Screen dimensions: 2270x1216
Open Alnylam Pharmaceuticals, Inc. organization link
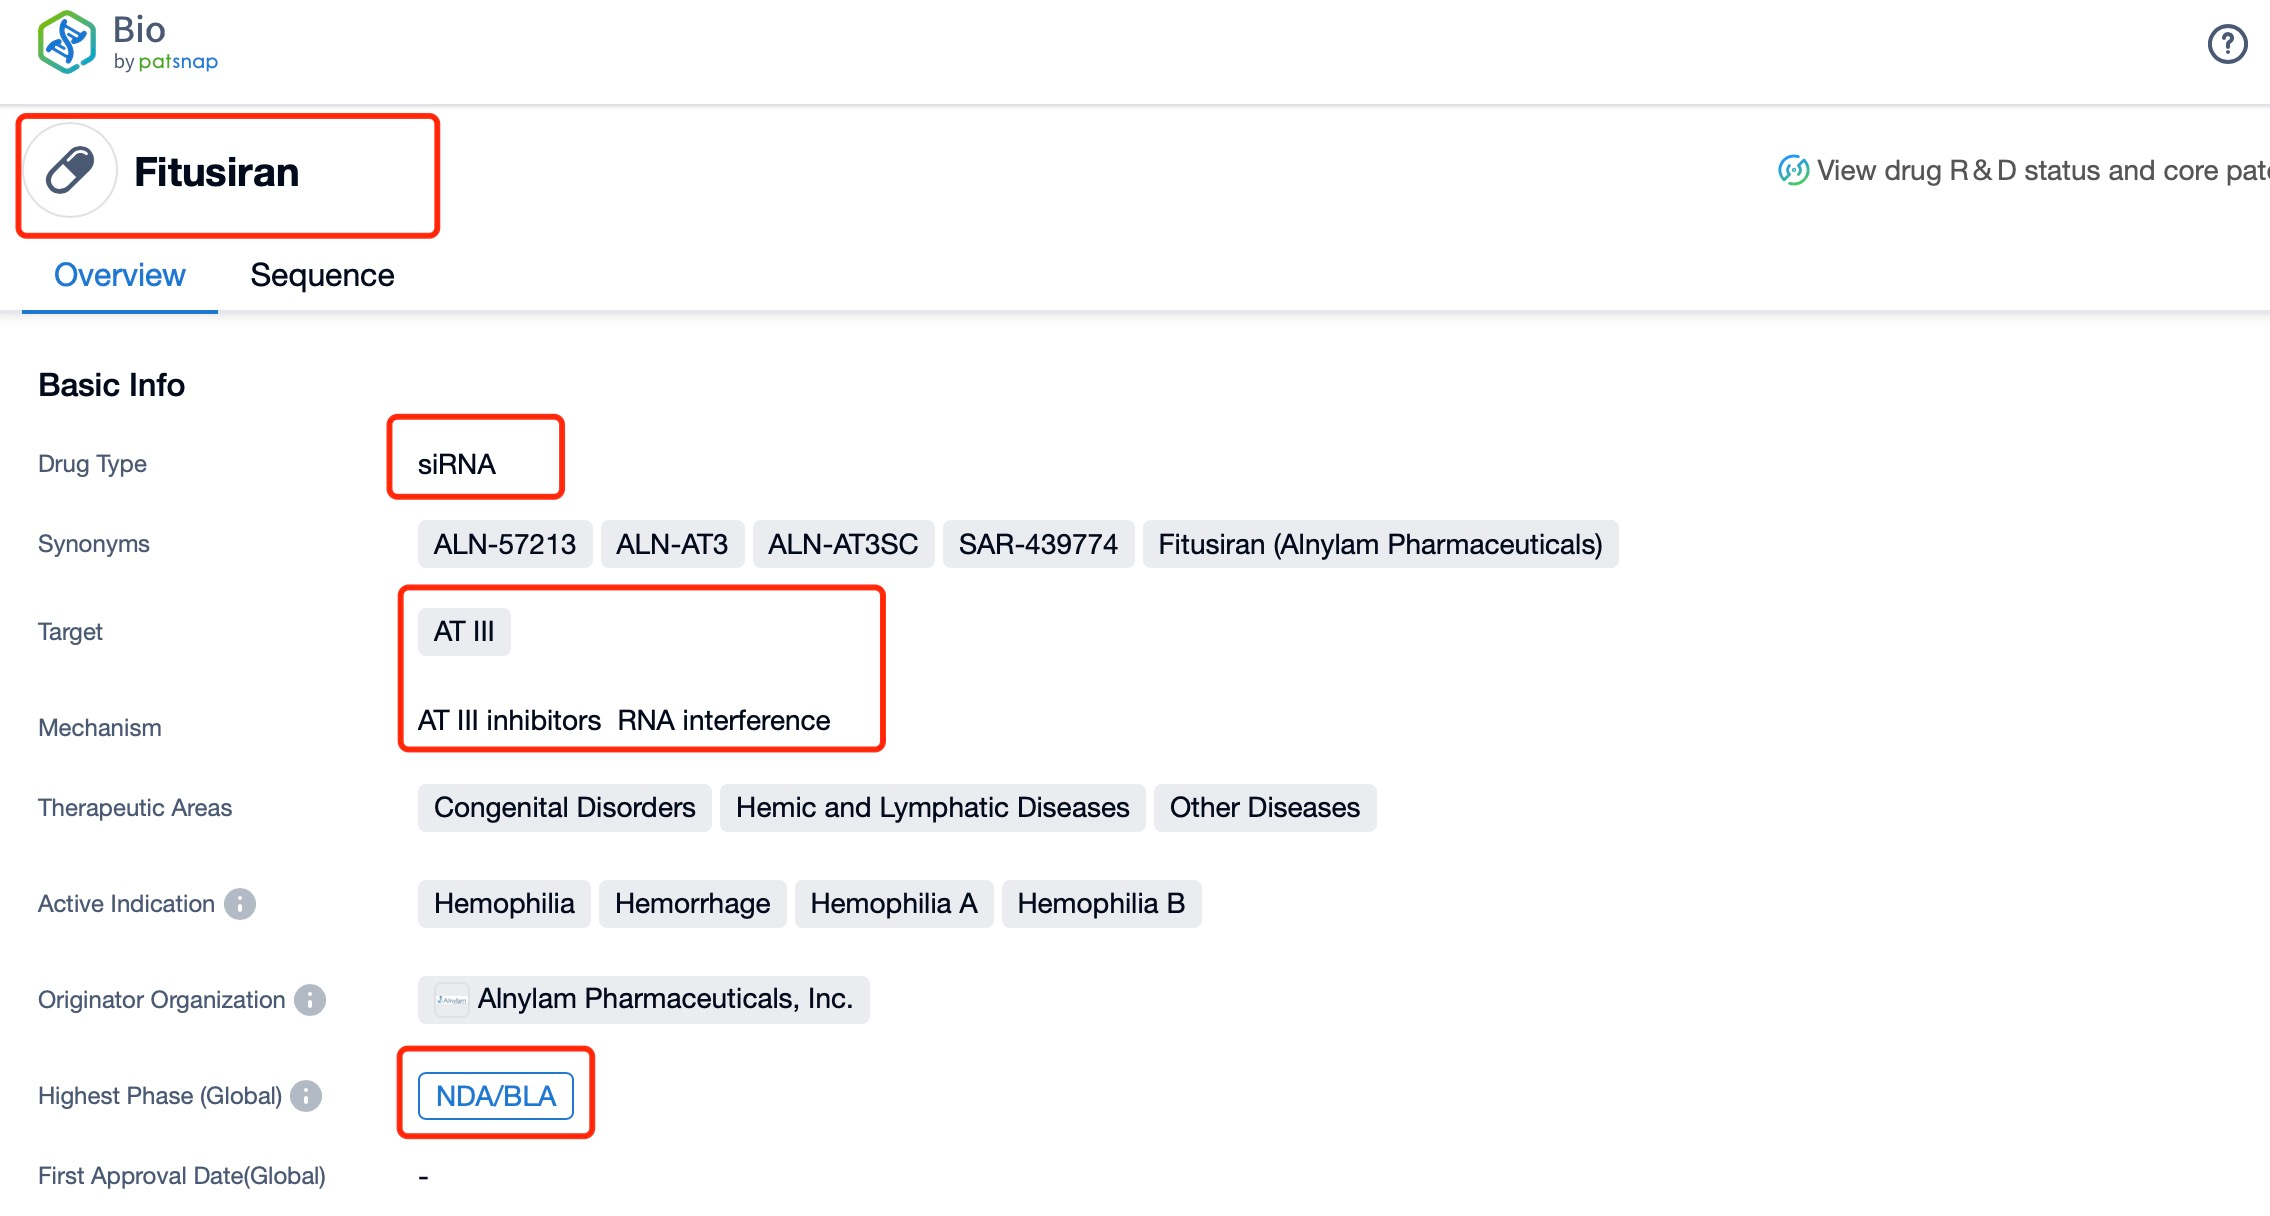[x=664, y=999]
